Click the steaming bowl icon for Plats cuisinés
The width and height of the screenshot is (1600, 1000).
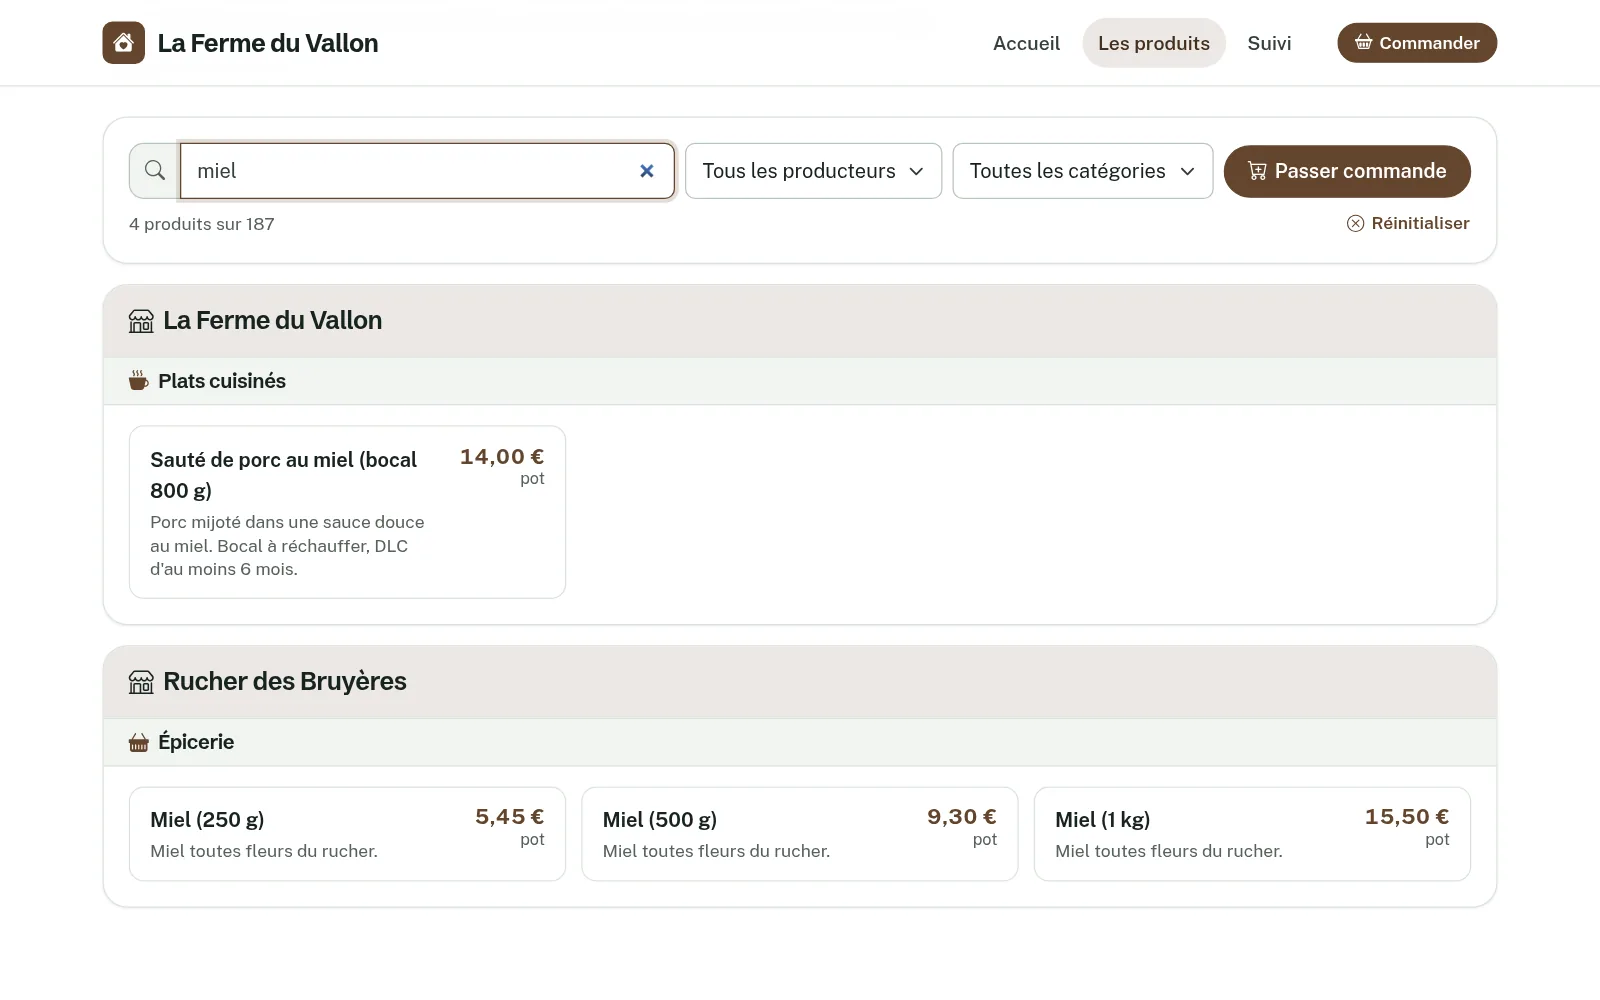(139, 381)
